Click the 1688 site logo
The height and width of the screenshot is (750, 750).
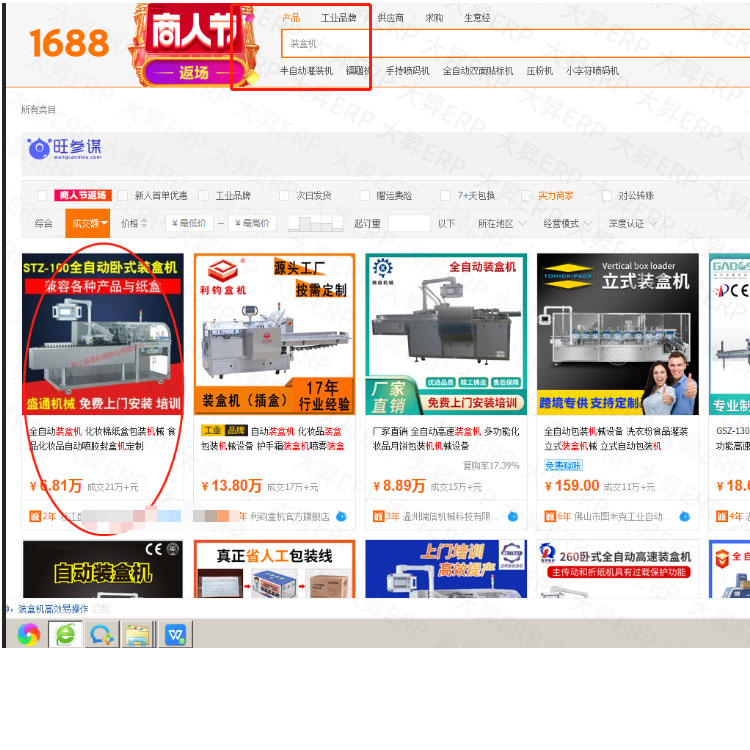[68, 43]
